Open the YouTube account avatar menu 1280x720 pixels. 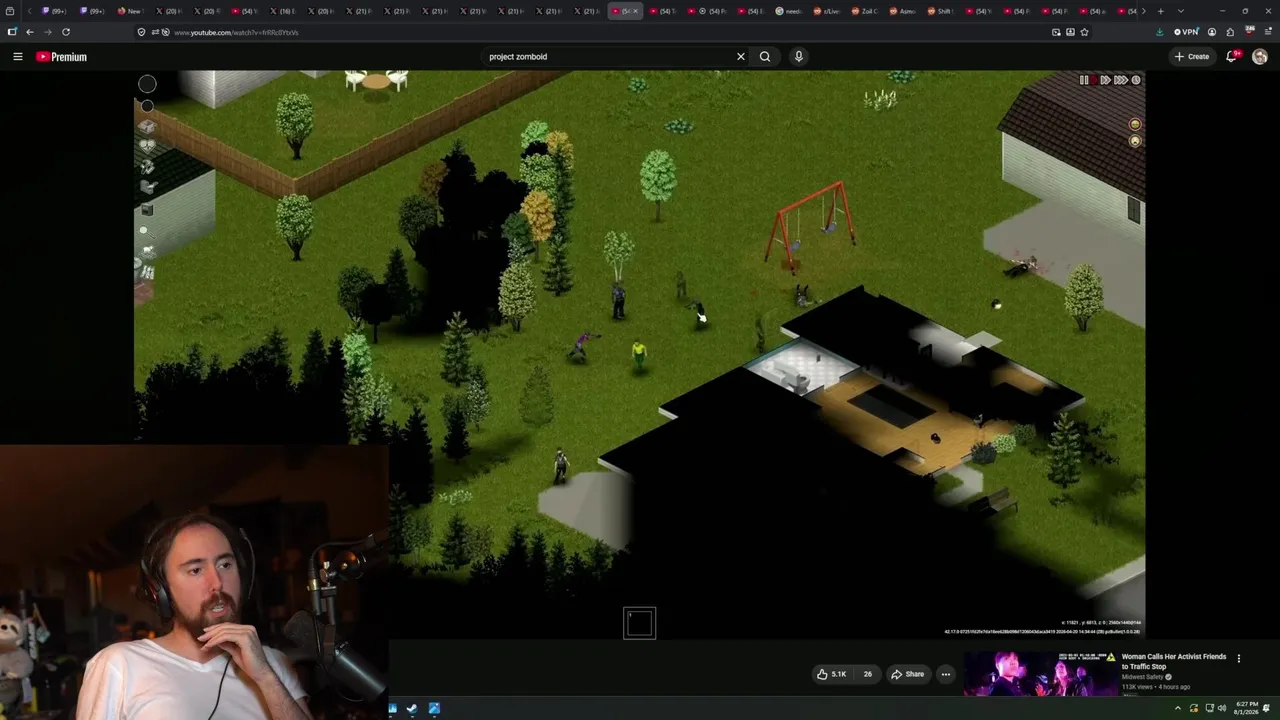pos(1260,57)
